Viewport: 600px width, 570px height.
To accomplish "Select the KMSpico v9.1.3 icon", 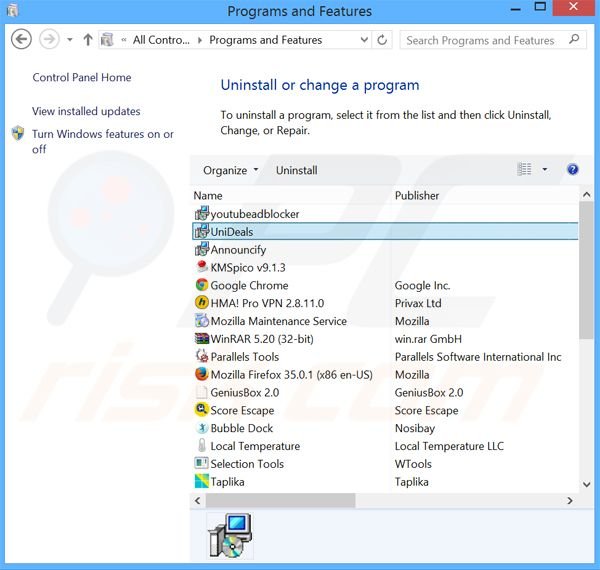I will (x=202, y=267).
